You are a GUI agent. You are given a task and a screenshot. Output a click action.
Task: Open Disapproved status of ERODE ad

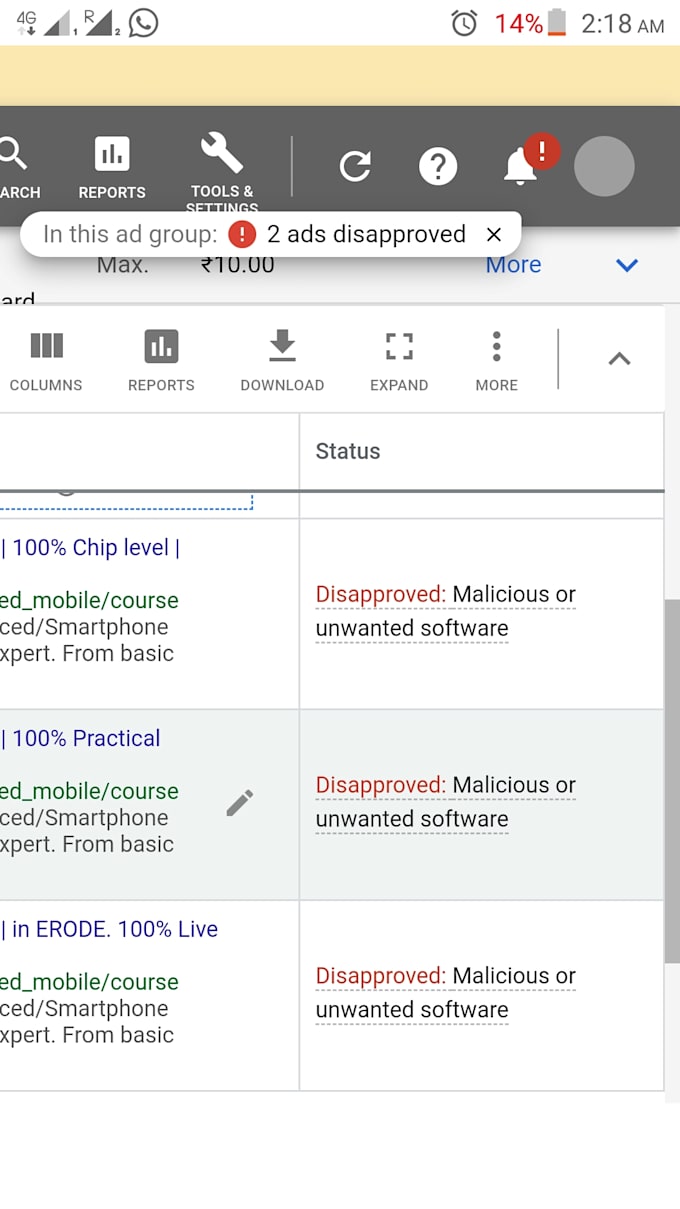coord(381,976)
